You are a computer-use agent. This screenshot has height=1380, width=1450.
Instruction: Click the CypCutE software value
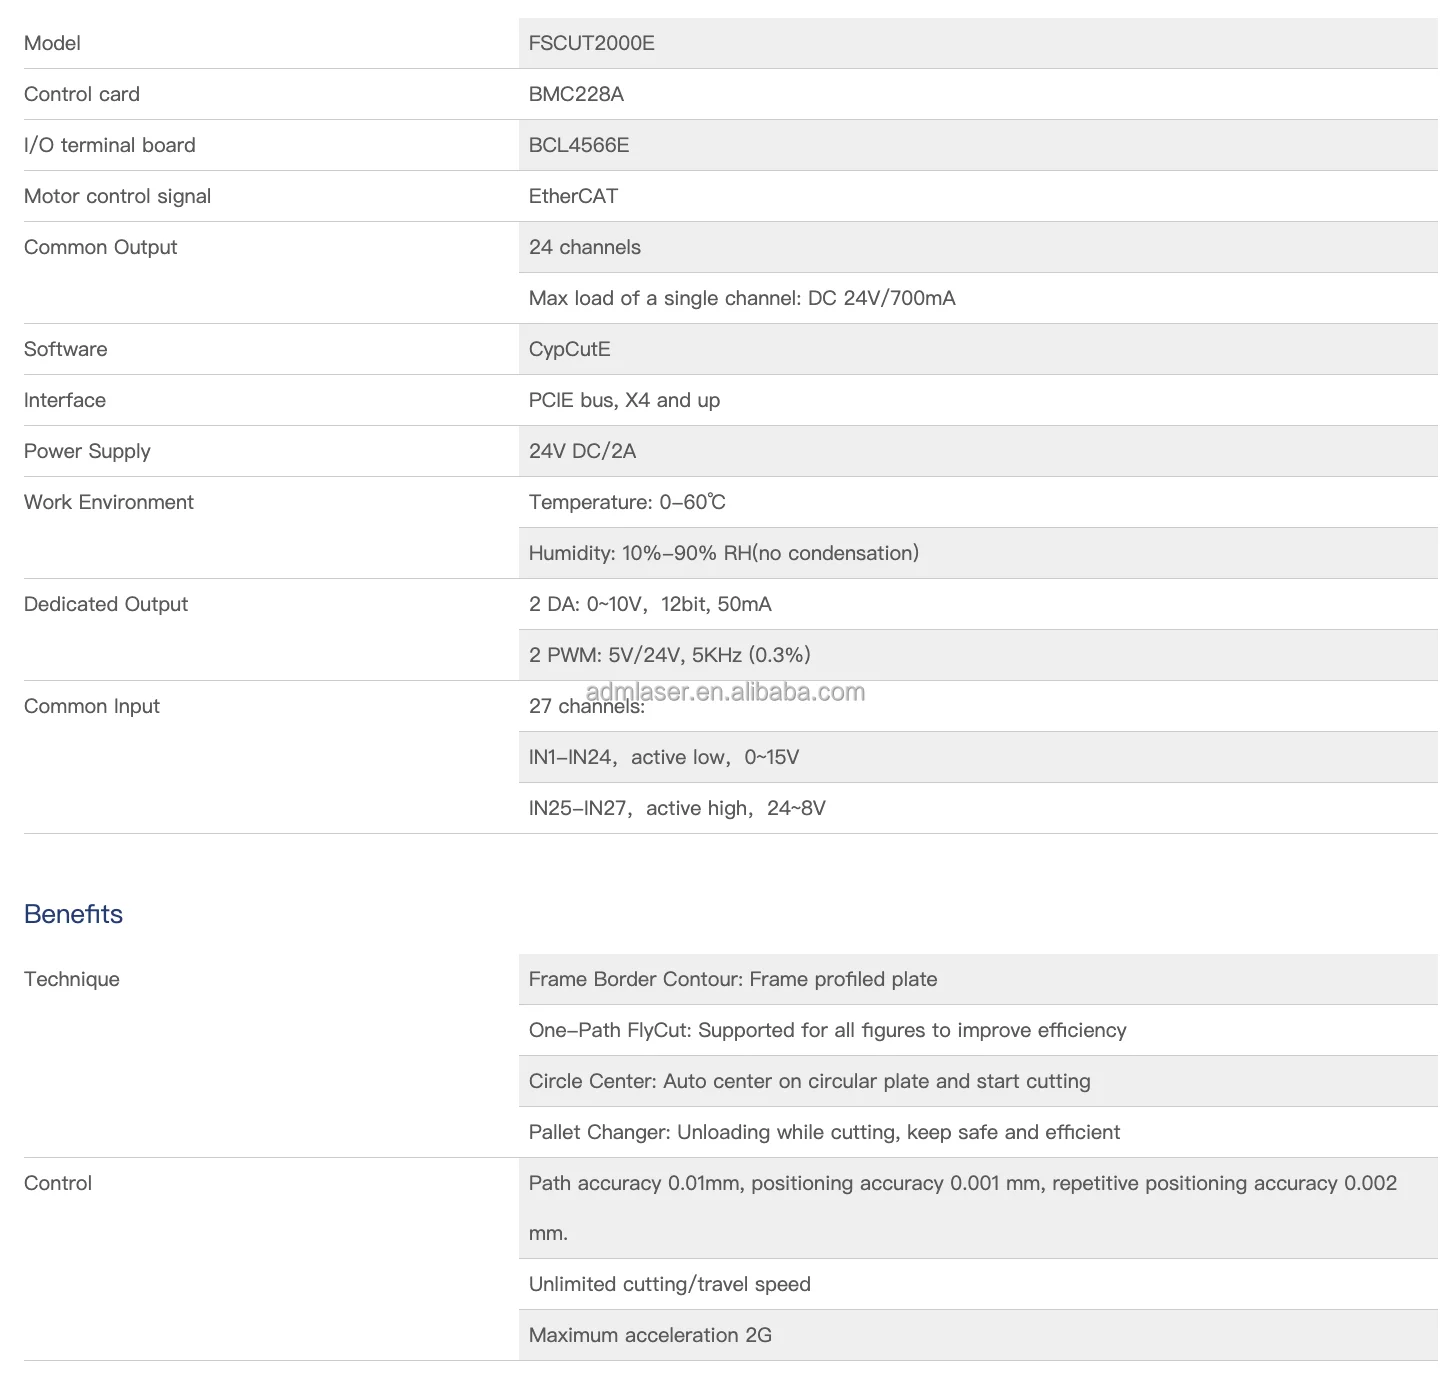(569, 349)
